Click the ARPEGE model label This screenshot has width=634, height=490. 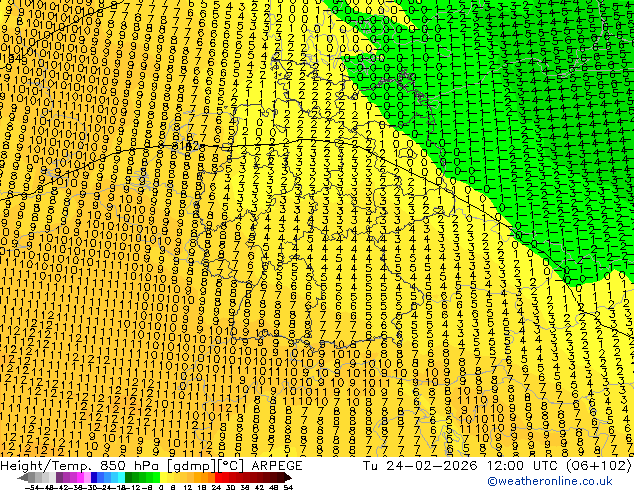(x=277, y=466)
